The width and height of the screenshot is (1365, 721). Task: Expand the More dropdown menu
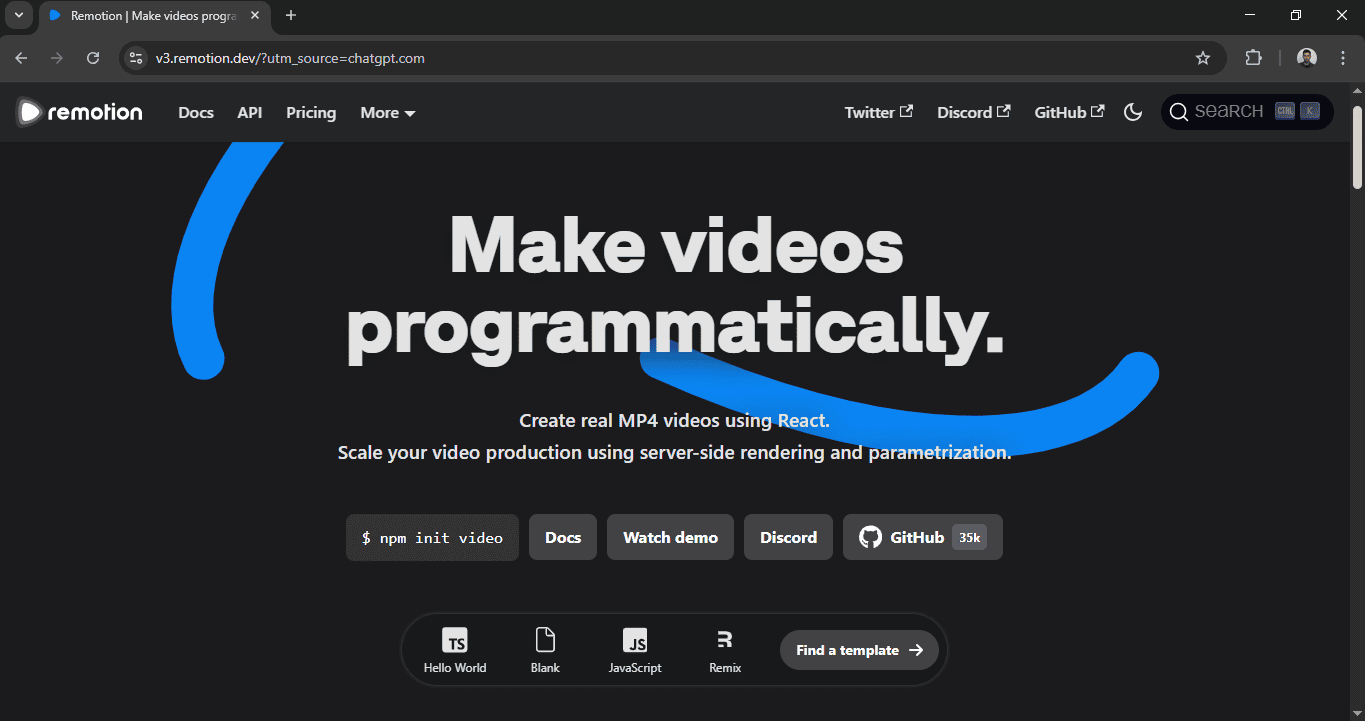coord(387,113)
